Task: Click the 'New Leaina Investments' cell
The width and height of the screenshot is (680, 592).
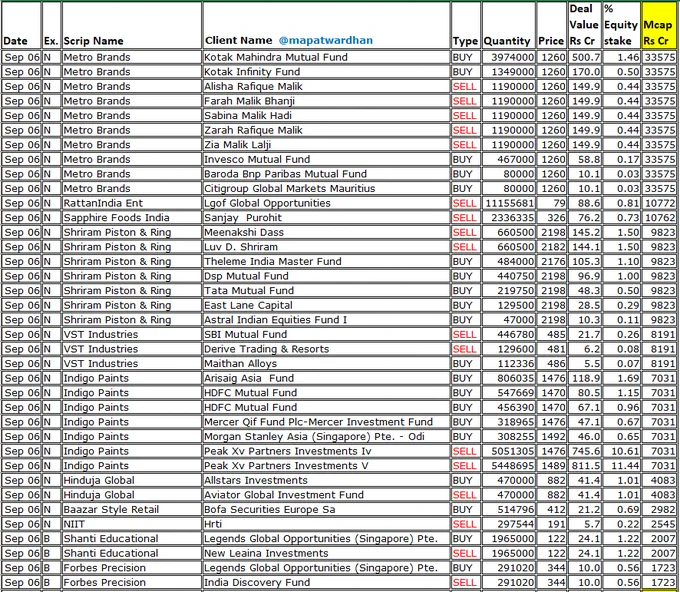Action: tap(326, 553)
